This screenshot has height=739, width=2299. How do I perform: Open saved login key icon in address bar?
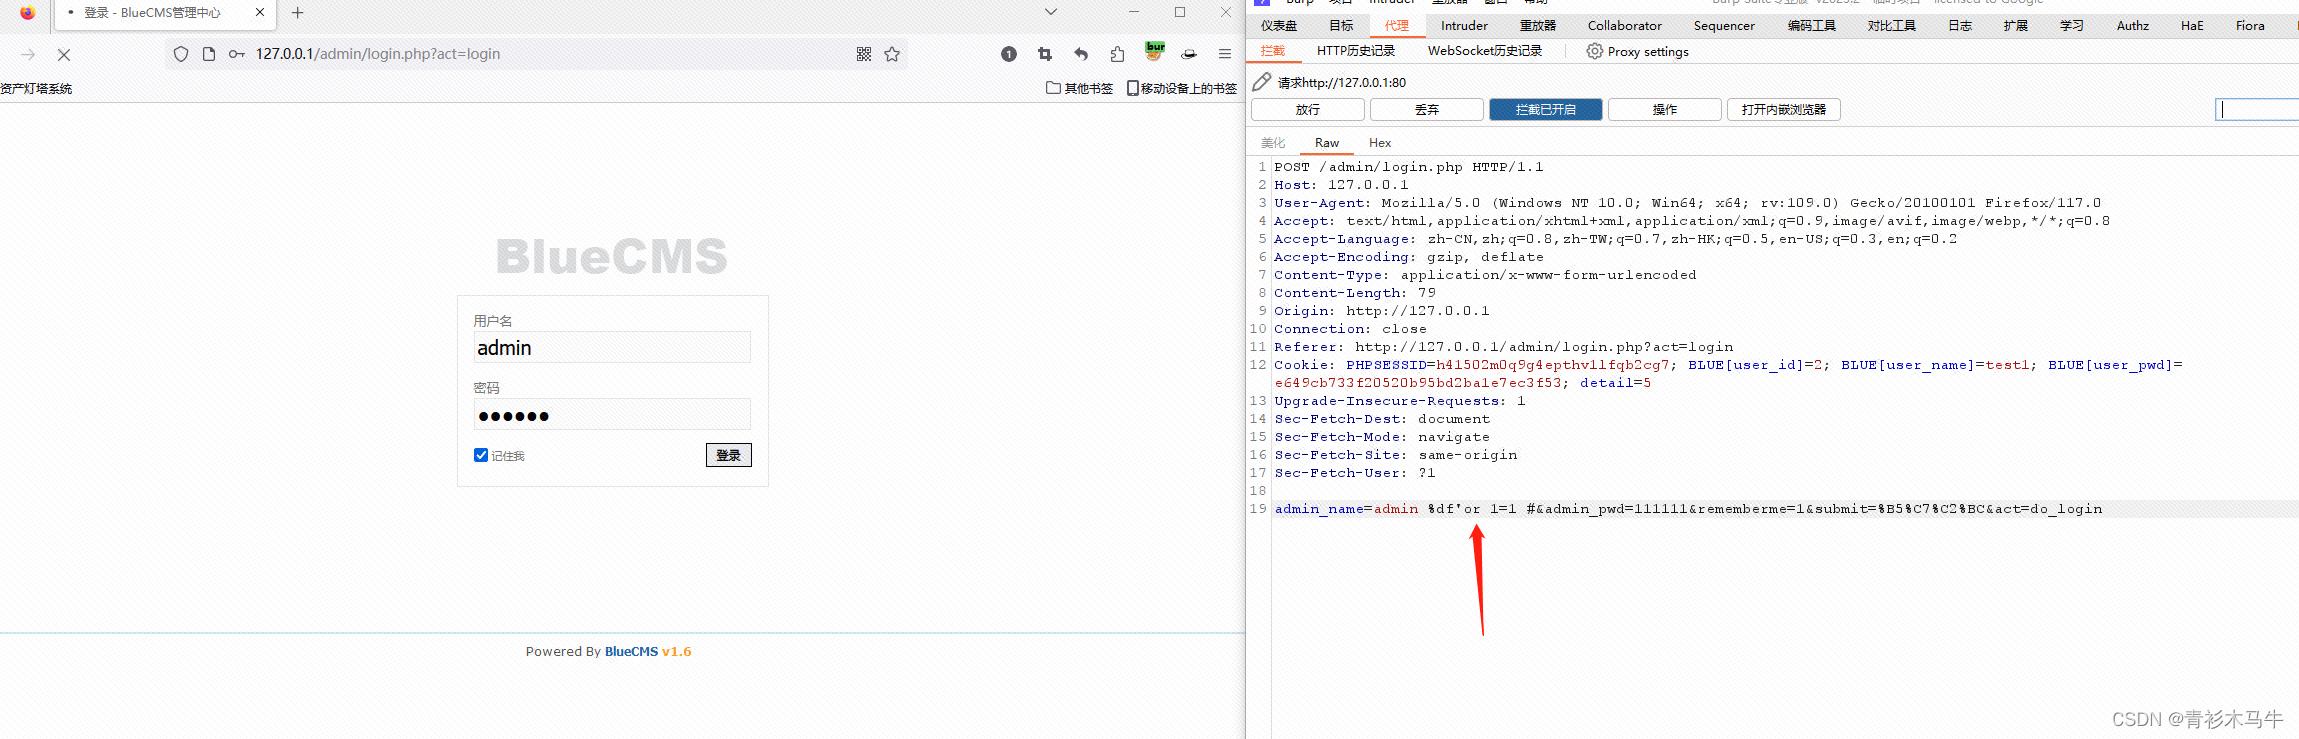point(237,54)
